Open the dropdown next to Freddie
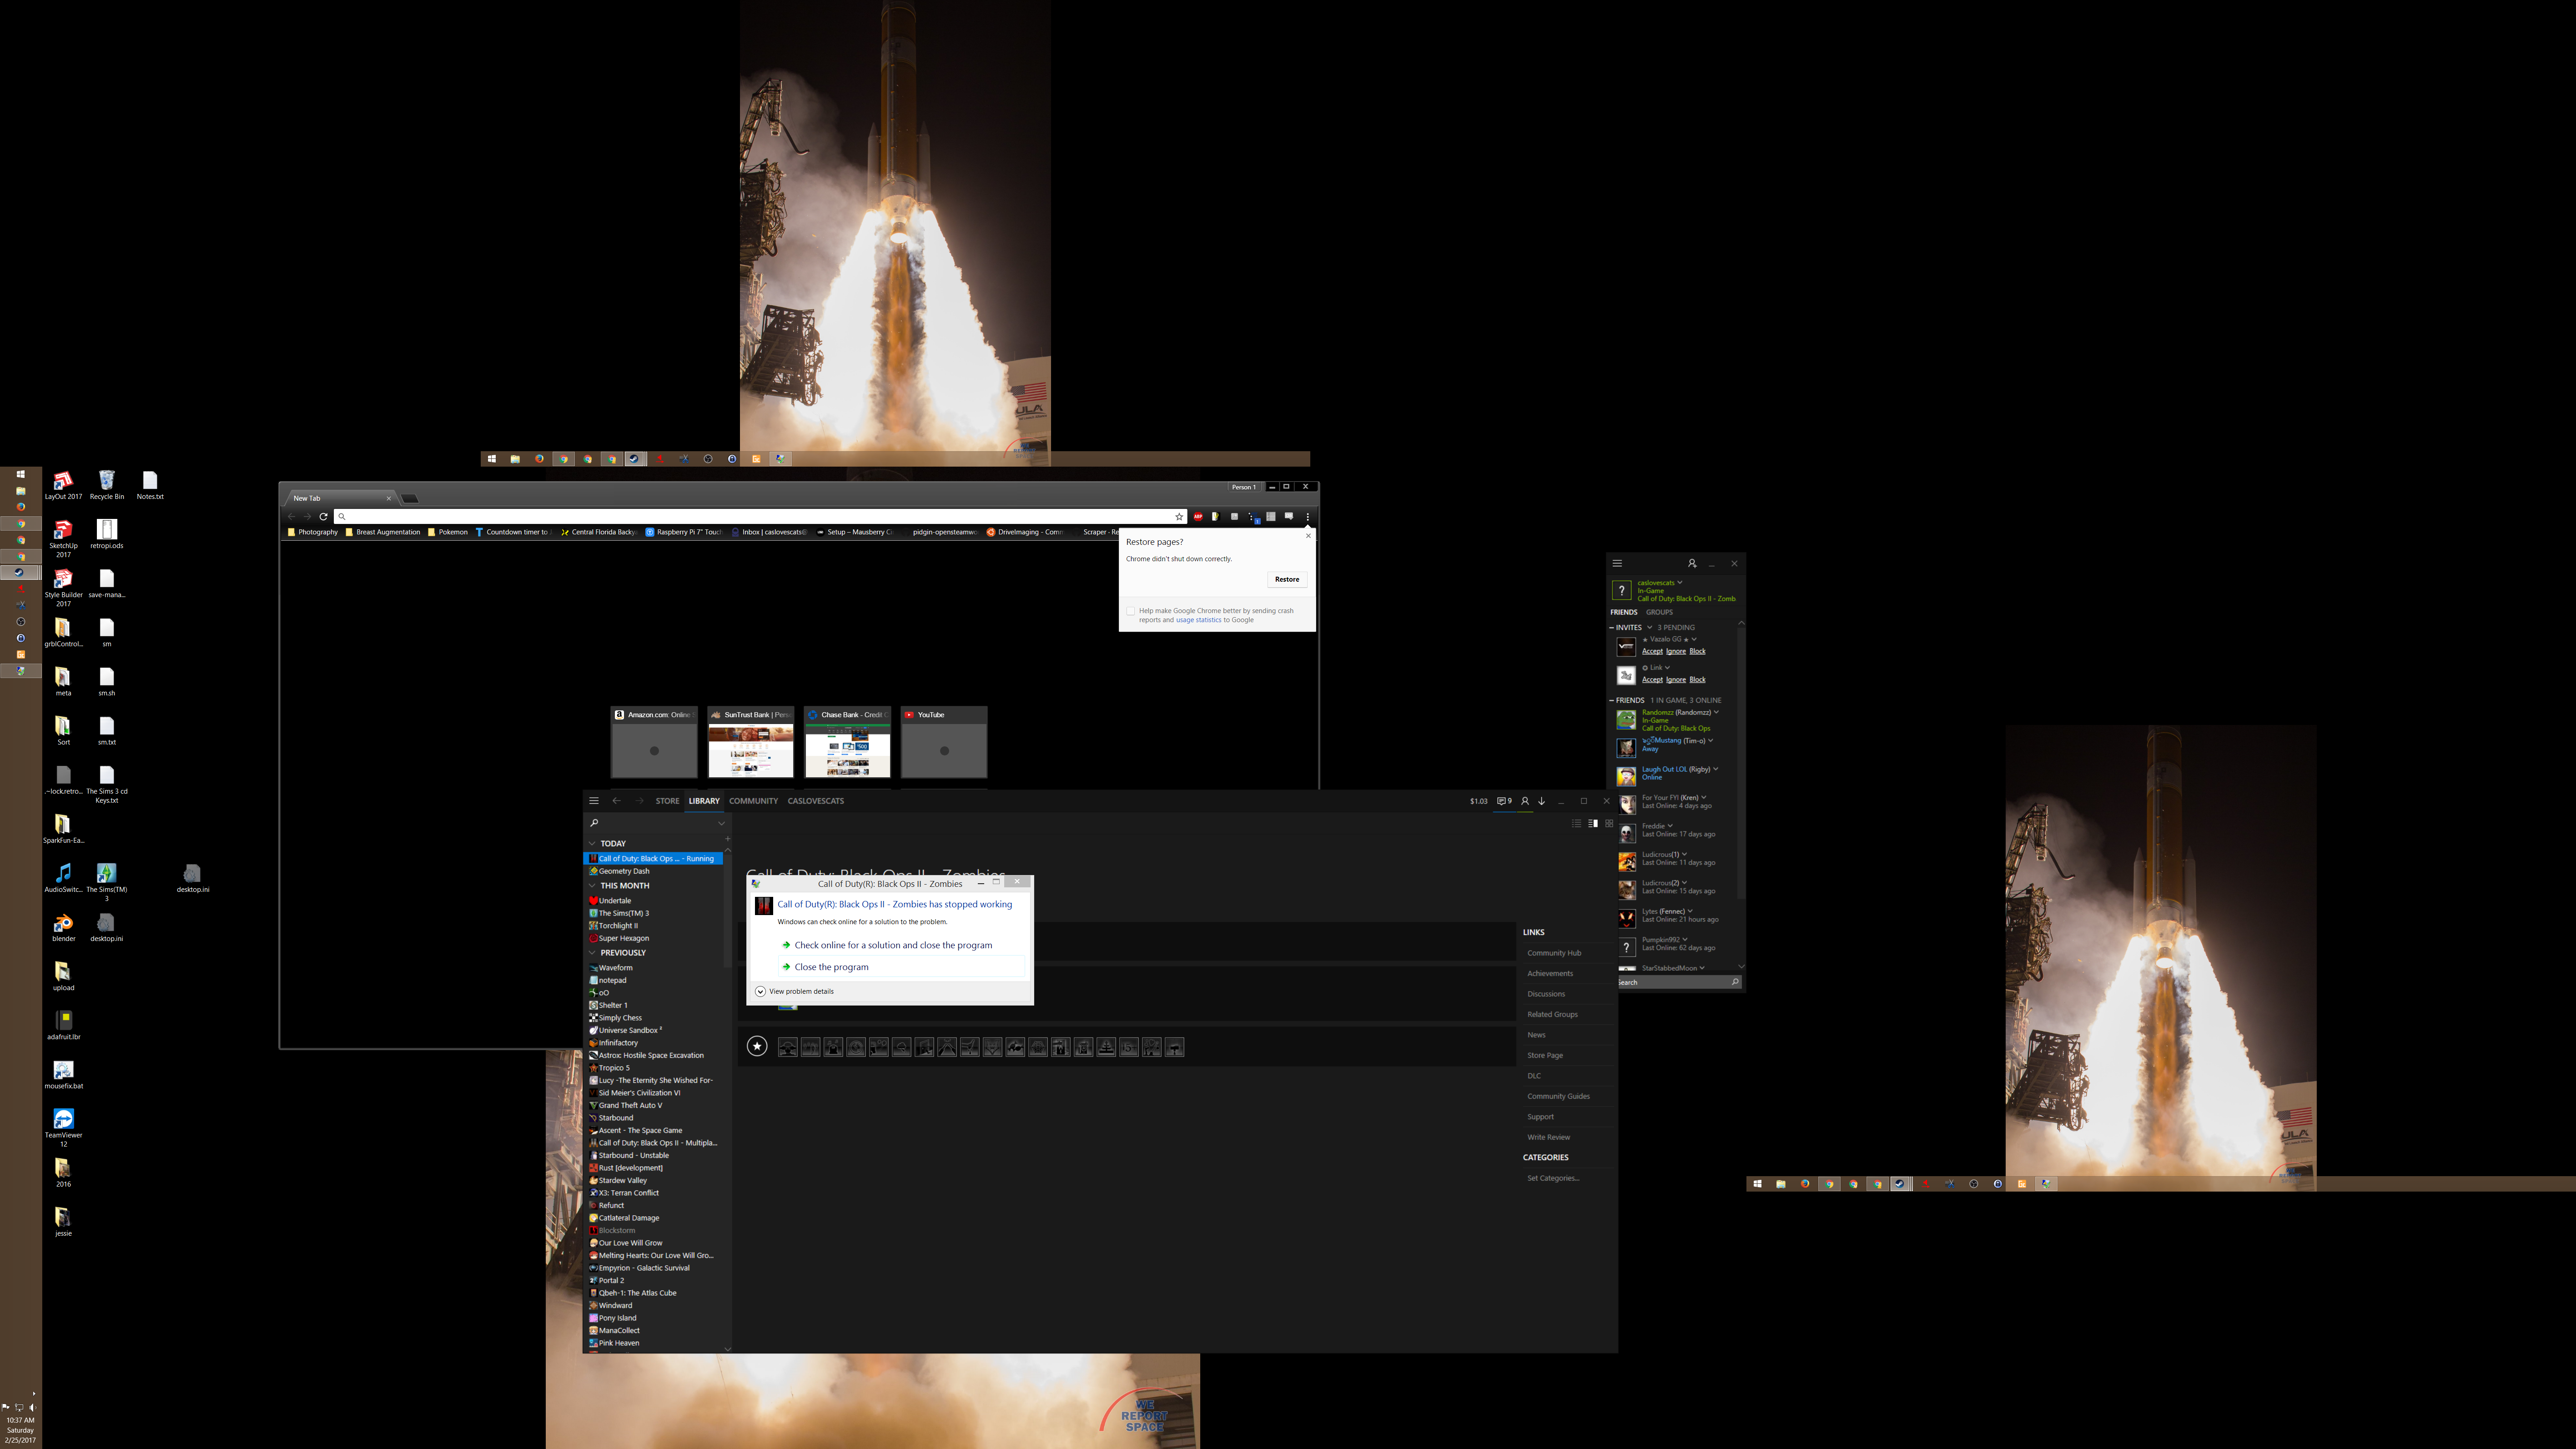 click(x=1670, y=826)
